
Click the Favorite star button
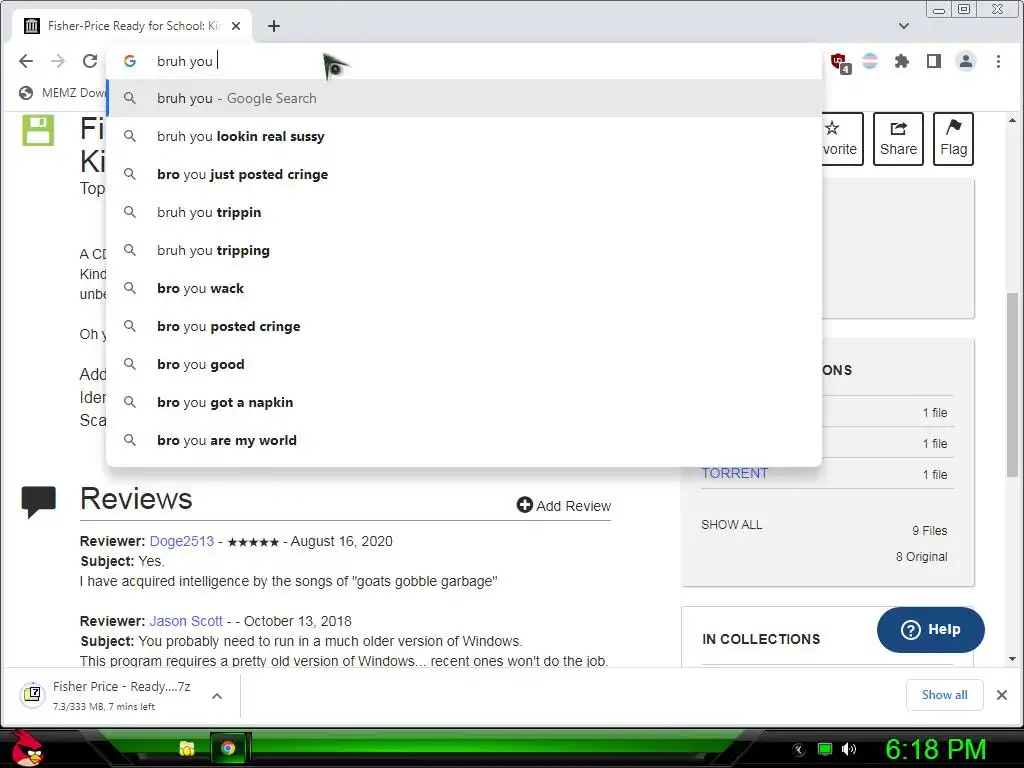(842, 138)
